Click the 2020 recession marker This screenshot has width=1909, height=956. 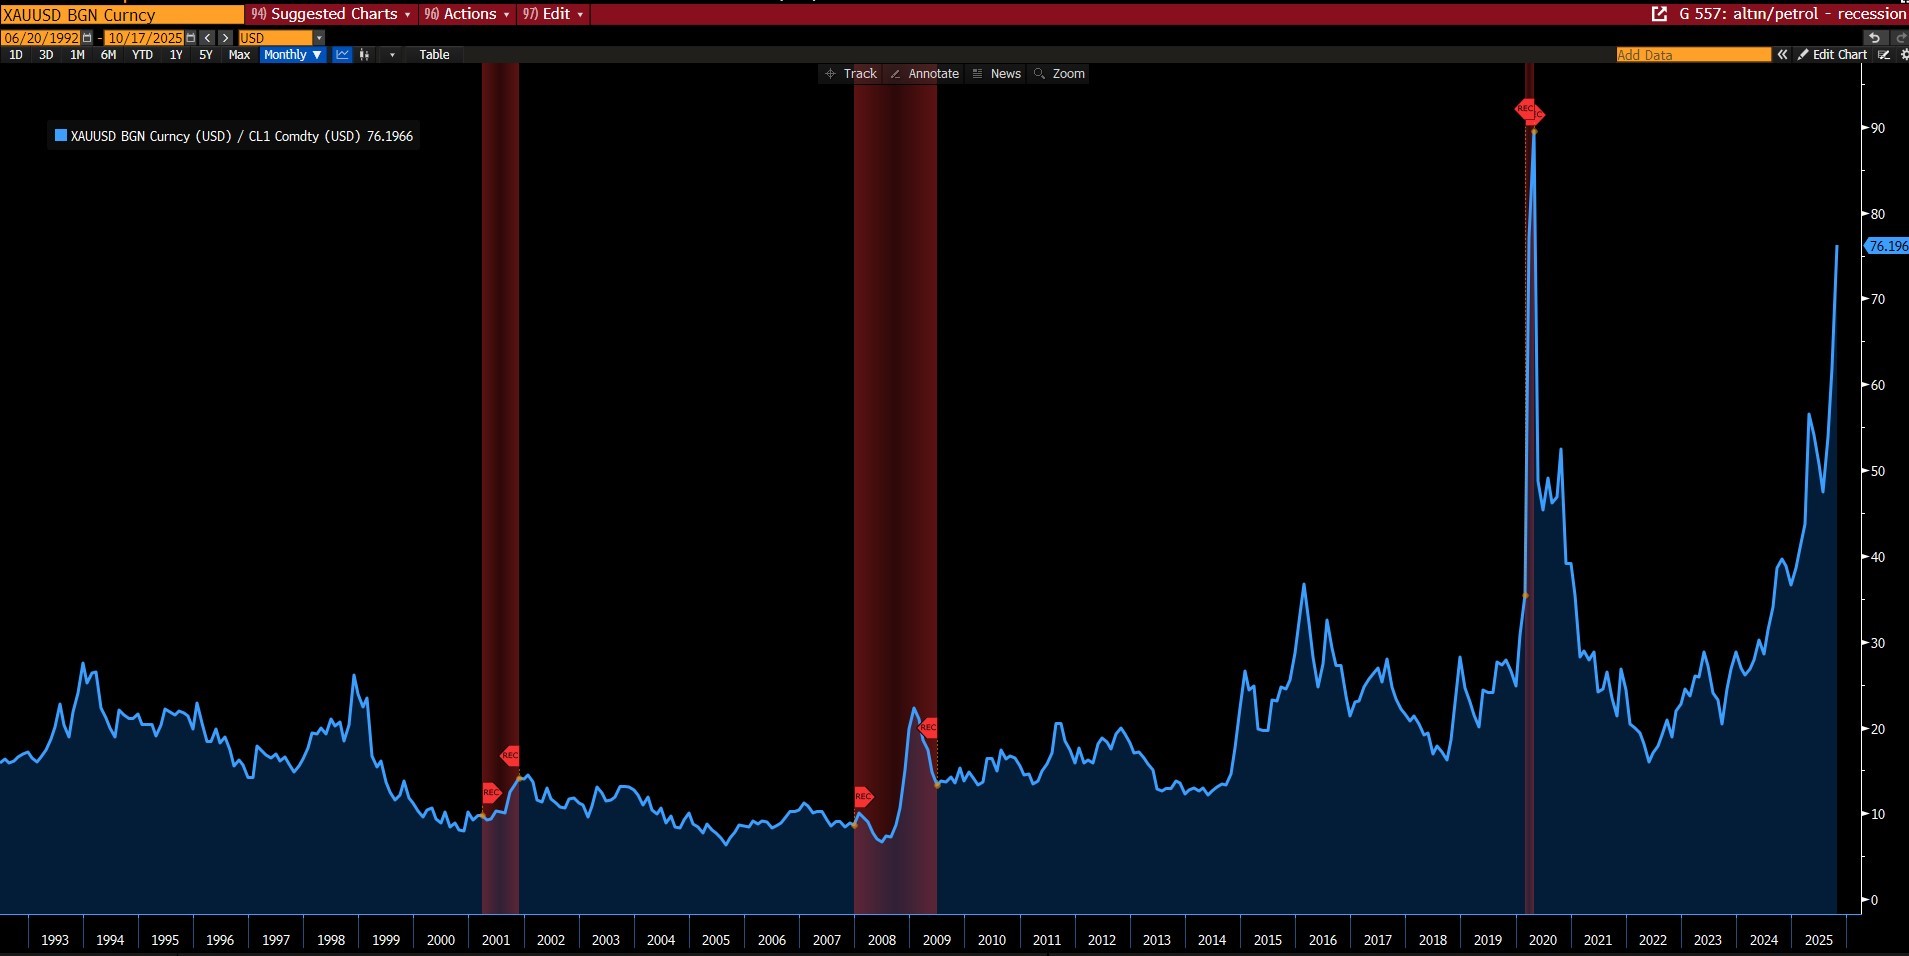point(1527,110)
